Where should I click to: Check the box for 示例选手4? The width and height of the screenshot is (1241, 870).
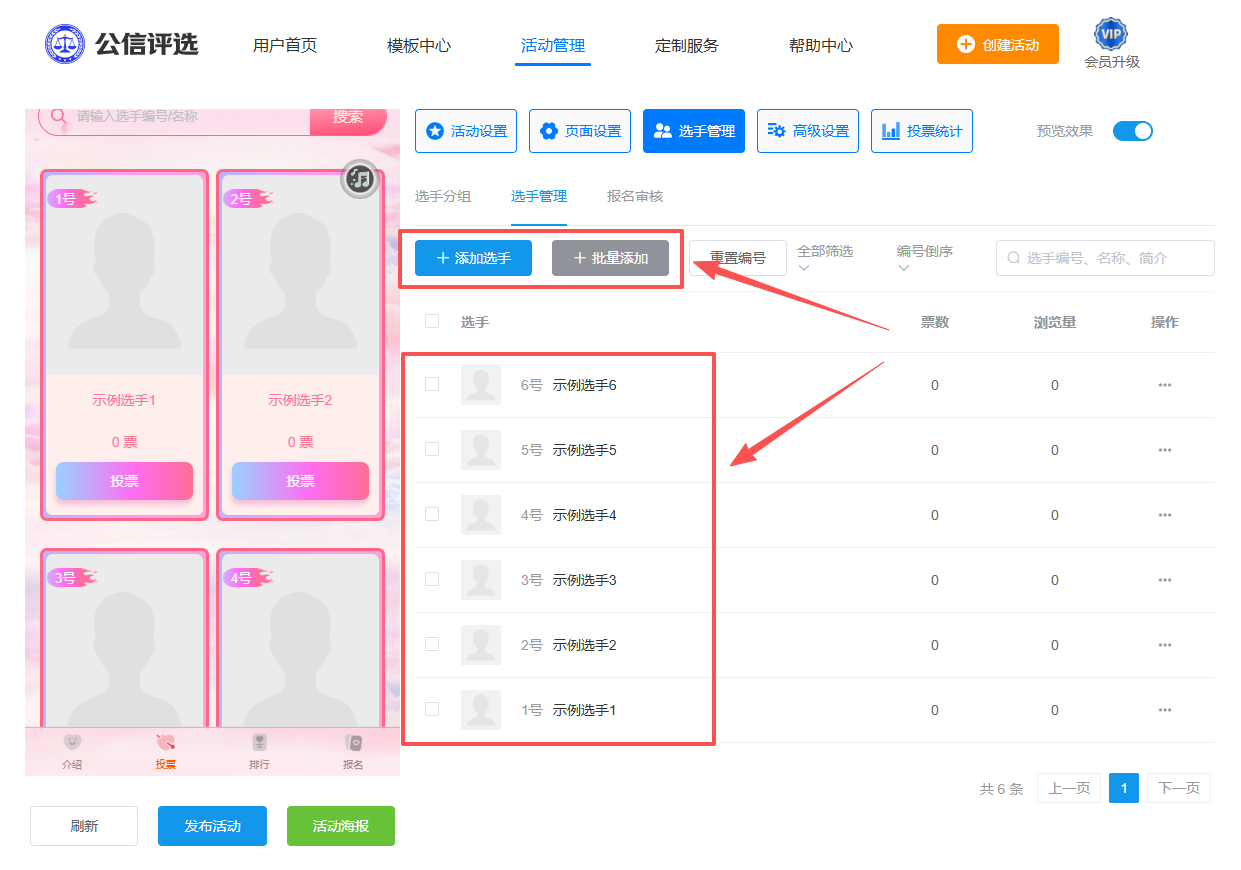432,514
